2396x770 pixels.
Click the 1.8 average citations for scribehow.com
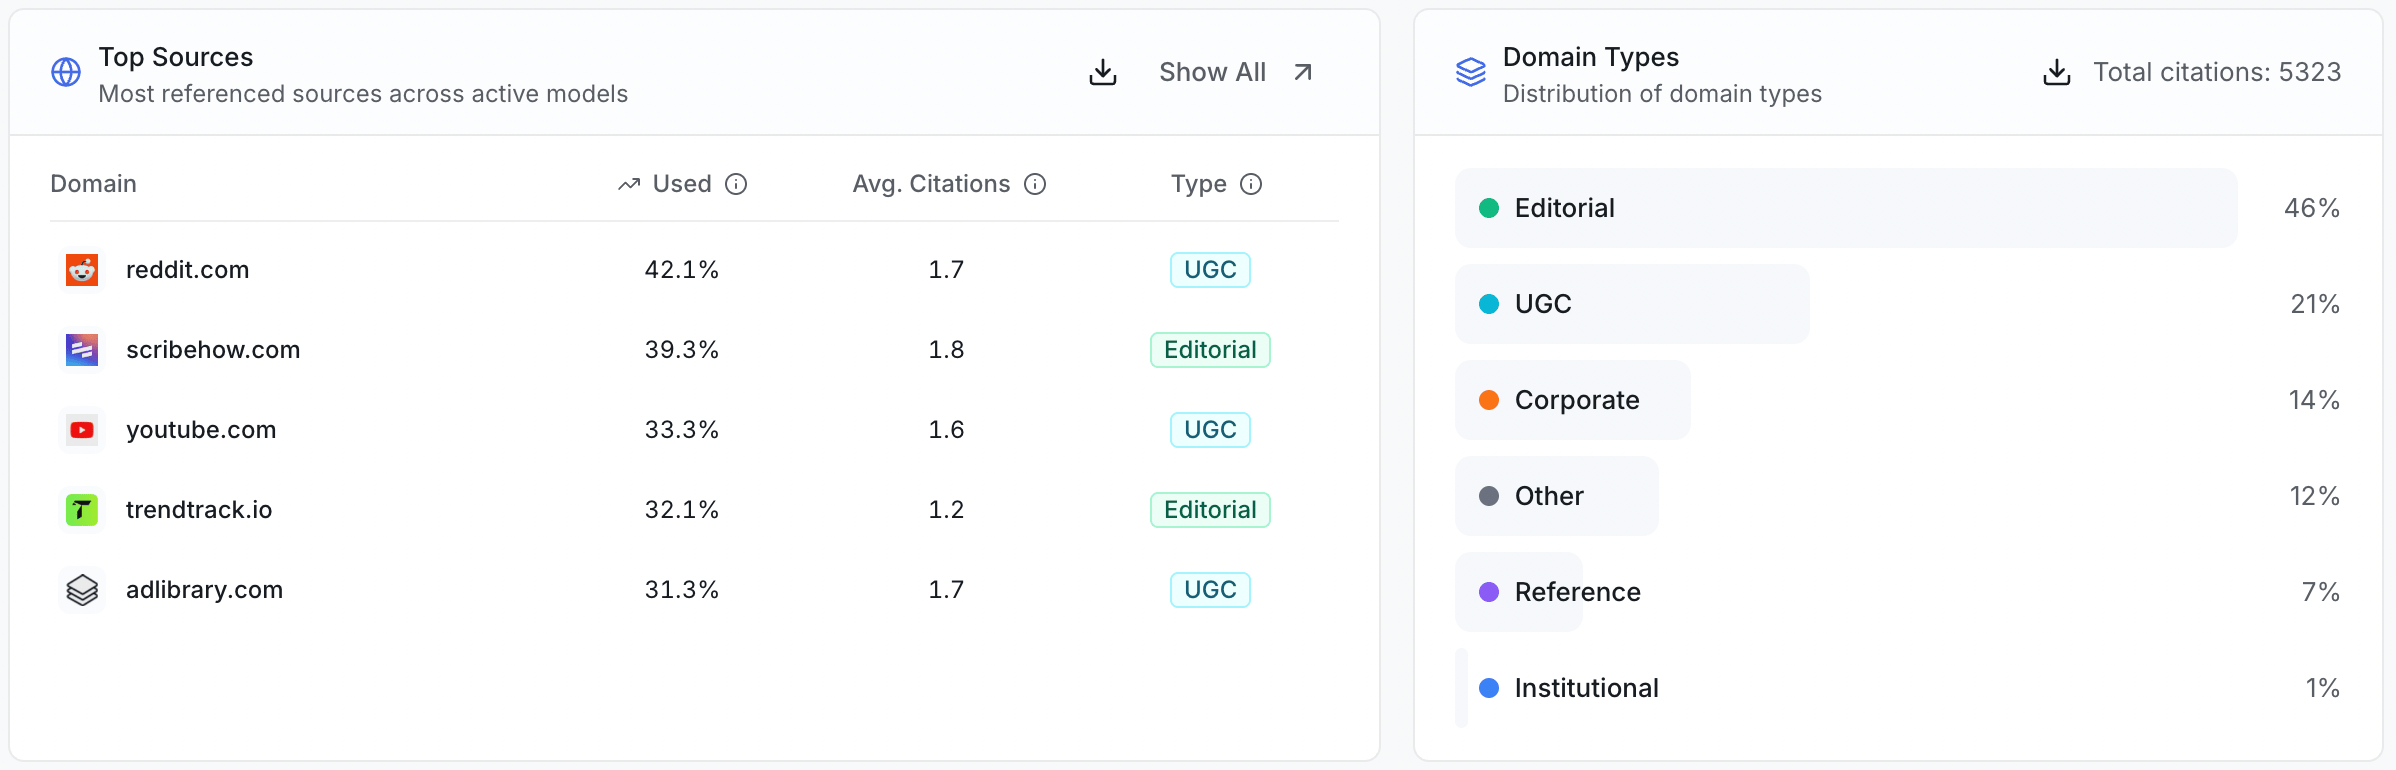(946, 350)
